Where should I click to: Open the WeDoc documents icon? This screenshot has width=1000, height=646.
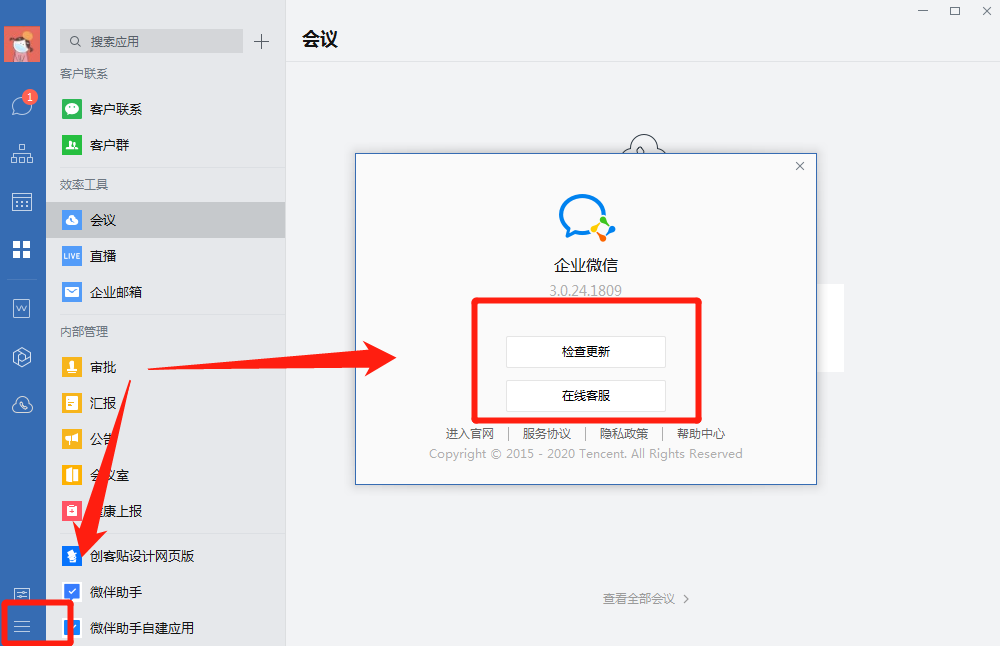[x=22, y=309]
